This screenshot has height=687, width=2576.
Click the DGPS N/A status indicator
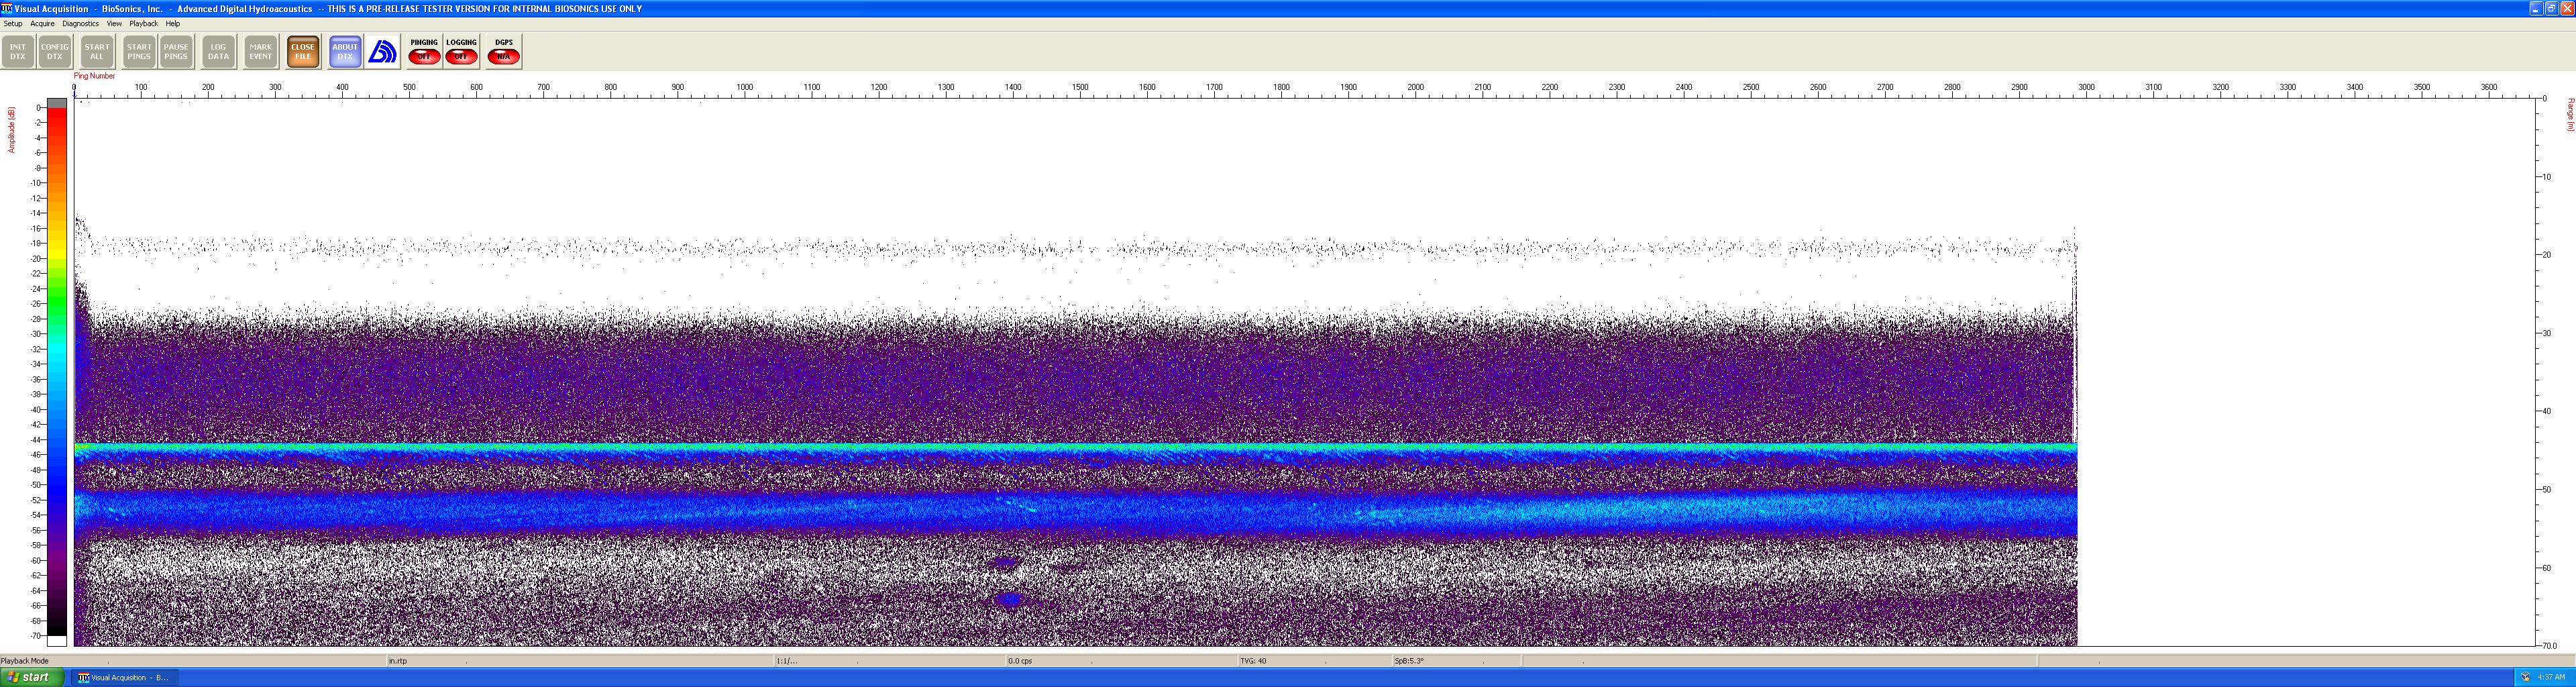pos(503,52)
